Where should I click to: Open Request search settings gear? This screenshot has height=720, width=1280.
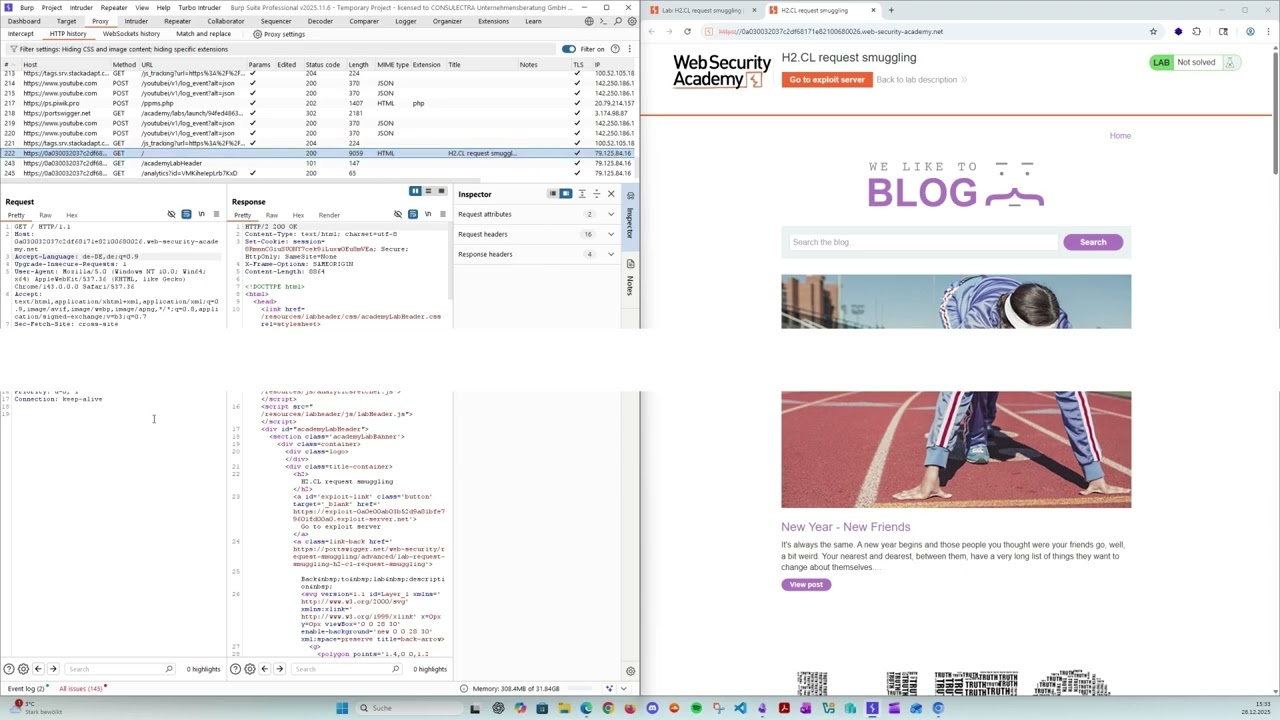(x=23, y=669)
